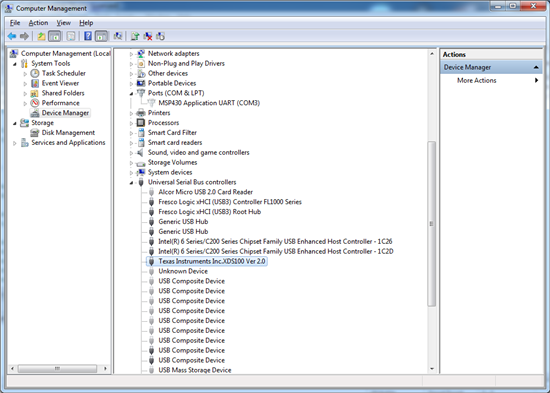Screen dimensions: 550x393
Task: Select Texas Instruments Inc.XDS100 Ver 2.0 device
Action: coord(212,261)
